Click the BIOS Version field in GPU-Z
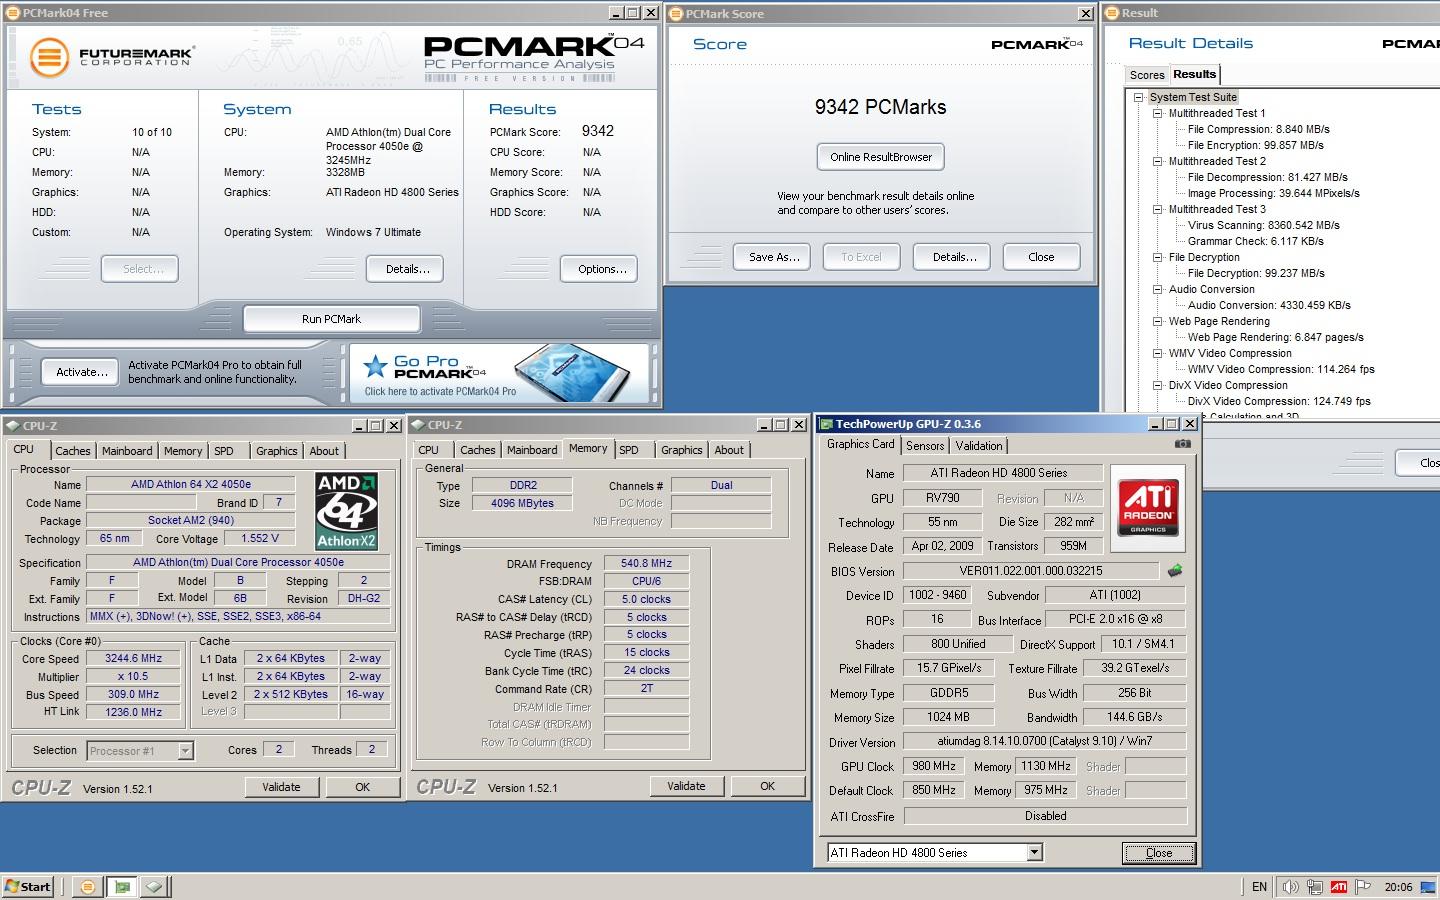Screen dimensions: 1440x900 (1031, 571)
